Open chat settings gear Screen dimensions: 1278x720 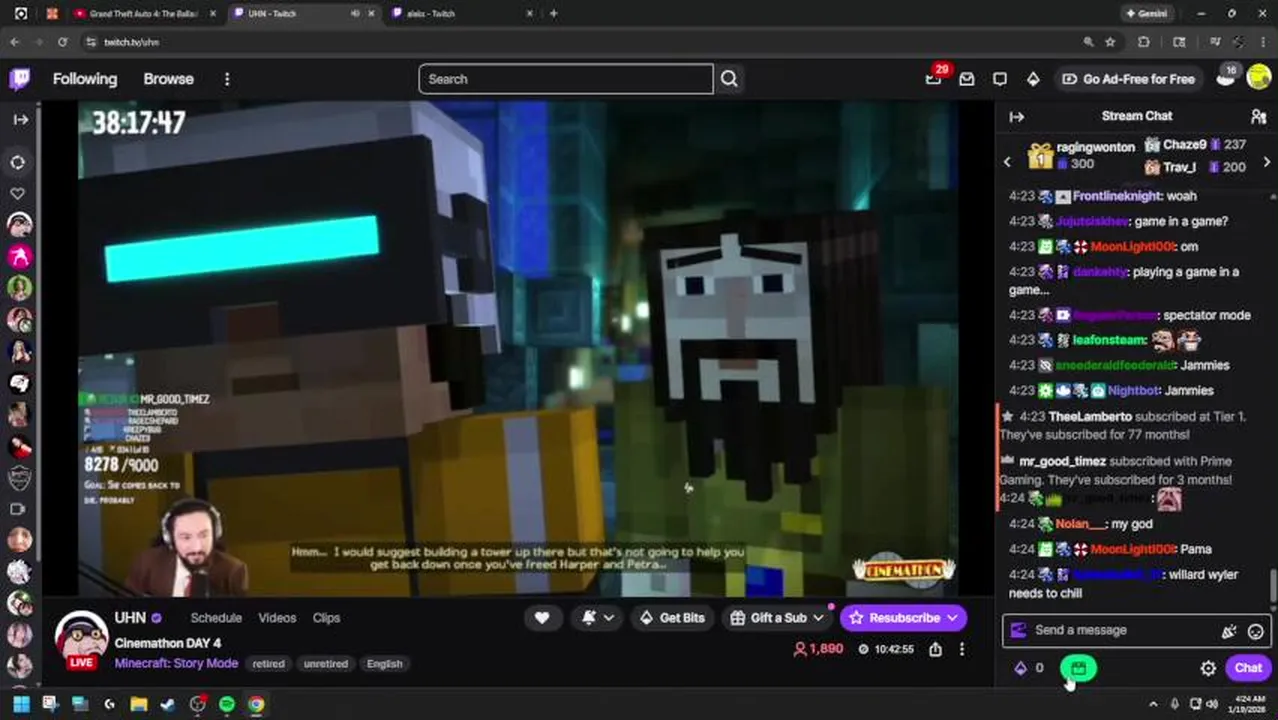1208,668
